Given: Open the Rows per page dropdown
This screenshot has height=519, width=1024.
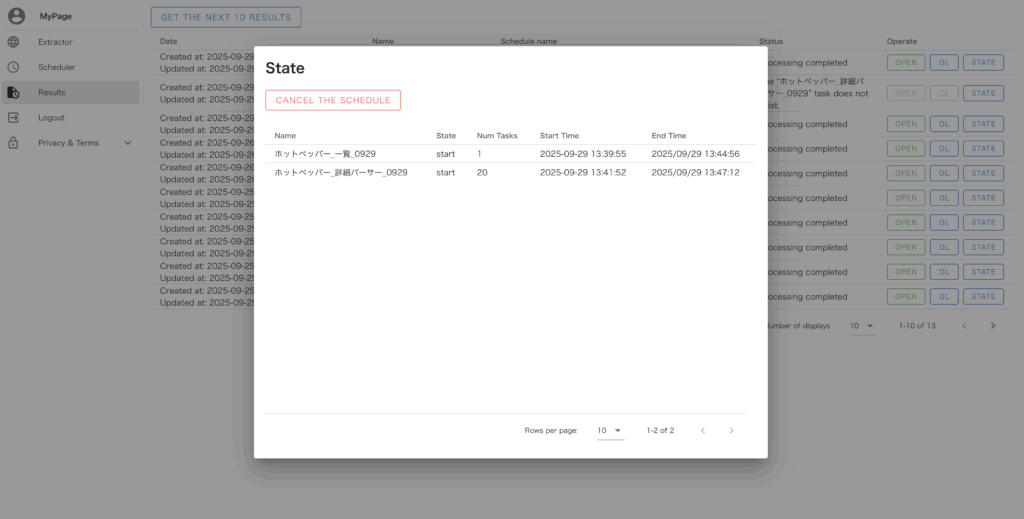Looking at the screenshot, I should tap(610, 431).
